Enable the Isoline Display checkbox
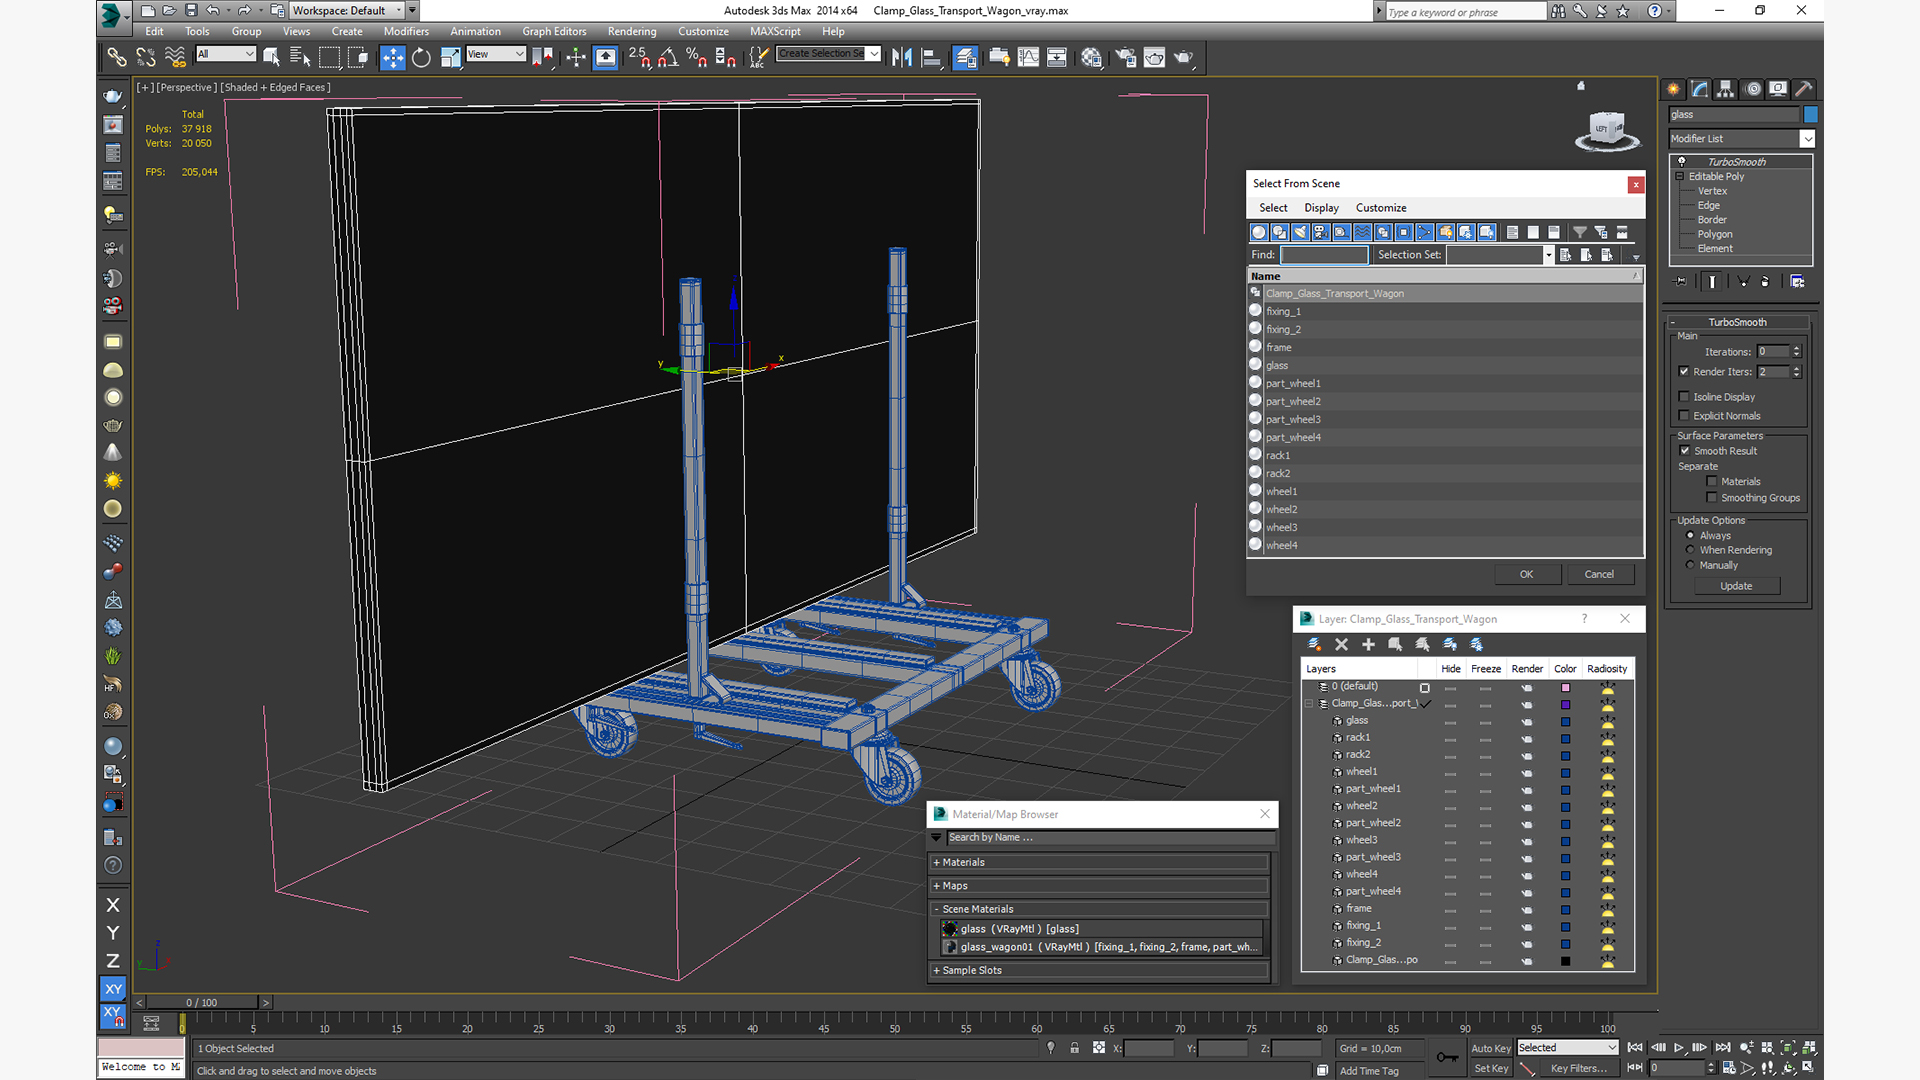The image size is (1920, 1080). 1684,397
